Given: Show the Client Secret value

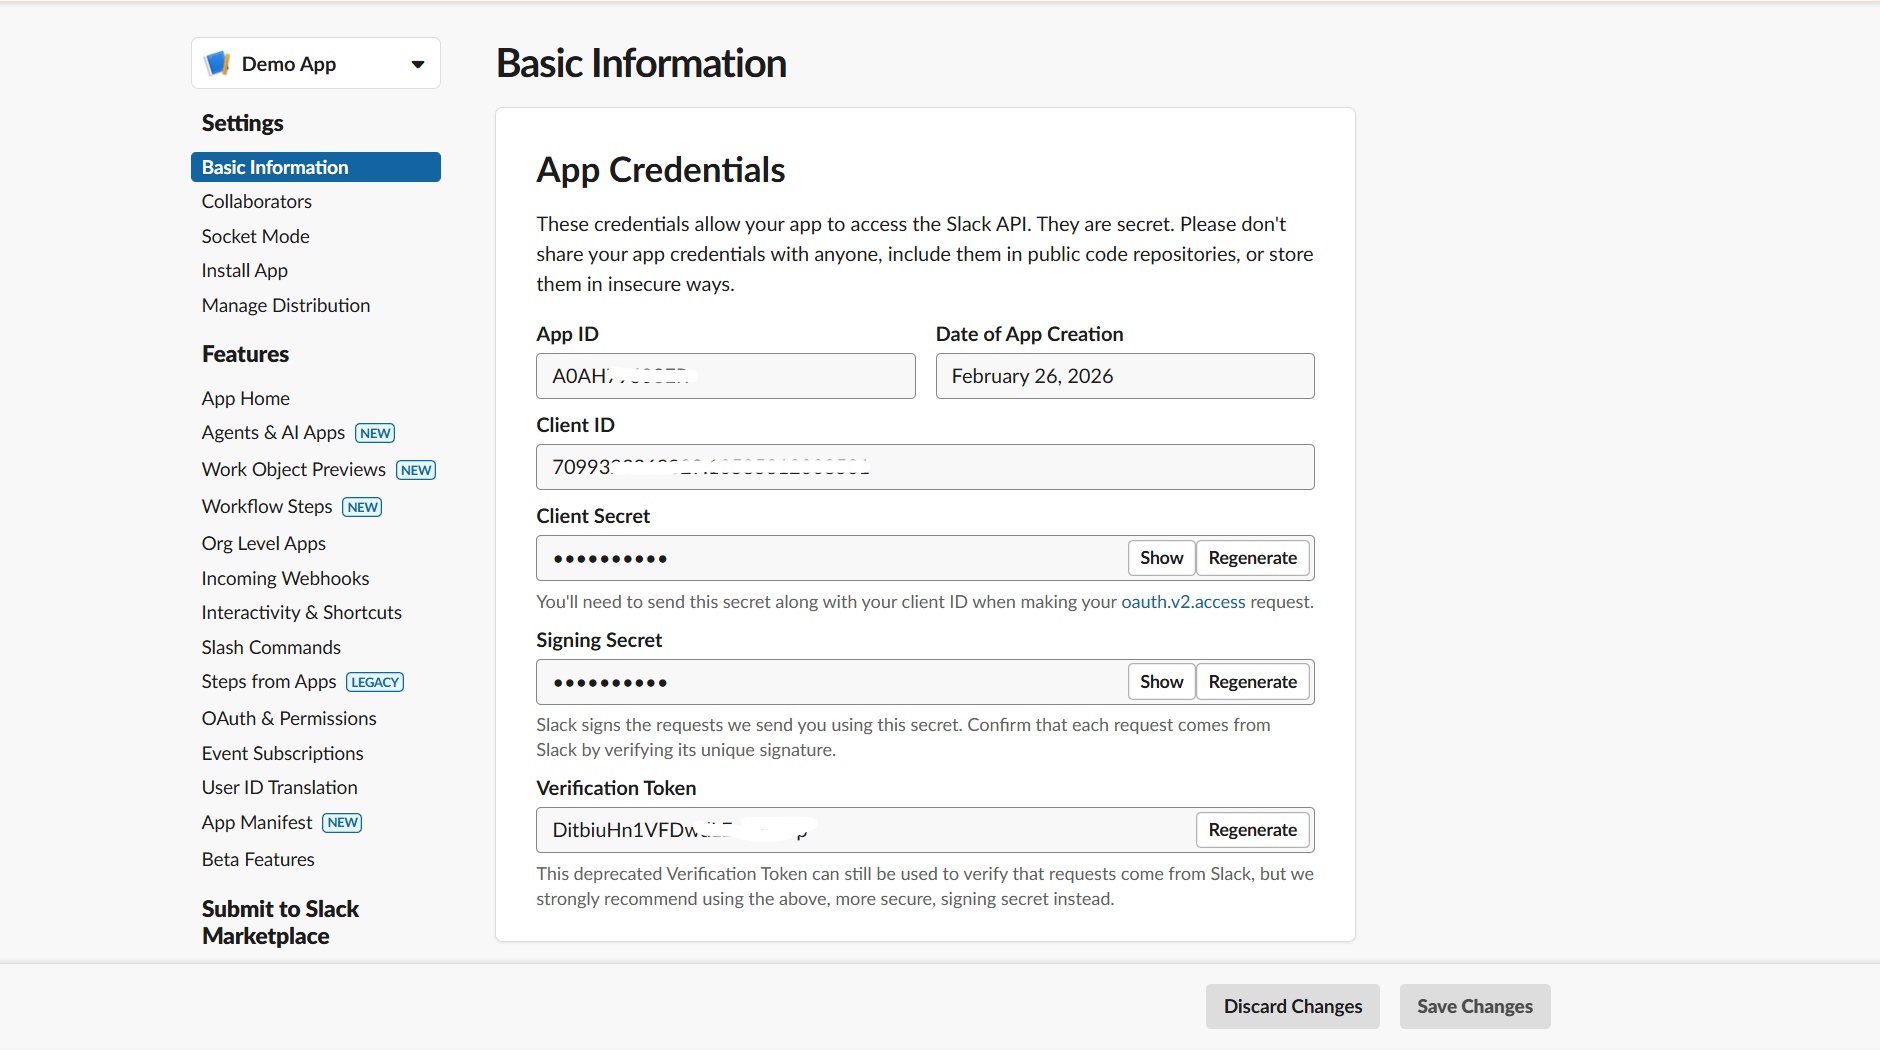Looking at the screenshot, I should [1160, 558].
